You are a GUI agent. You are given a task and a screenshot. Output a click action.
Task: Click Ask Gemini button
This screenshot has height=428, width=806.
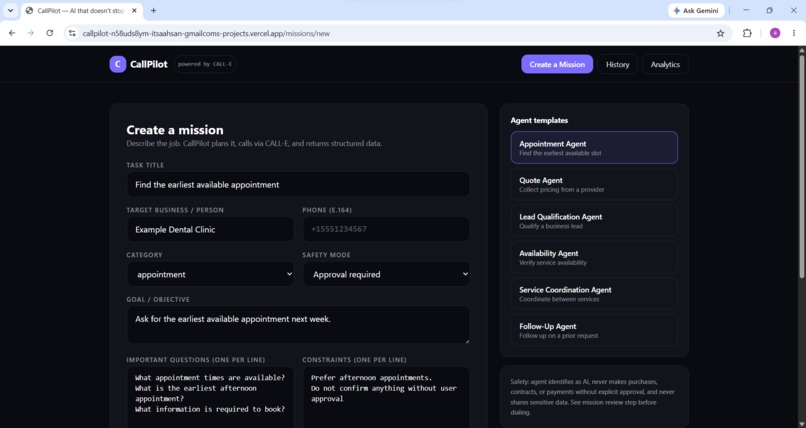[x=696, y=10]
